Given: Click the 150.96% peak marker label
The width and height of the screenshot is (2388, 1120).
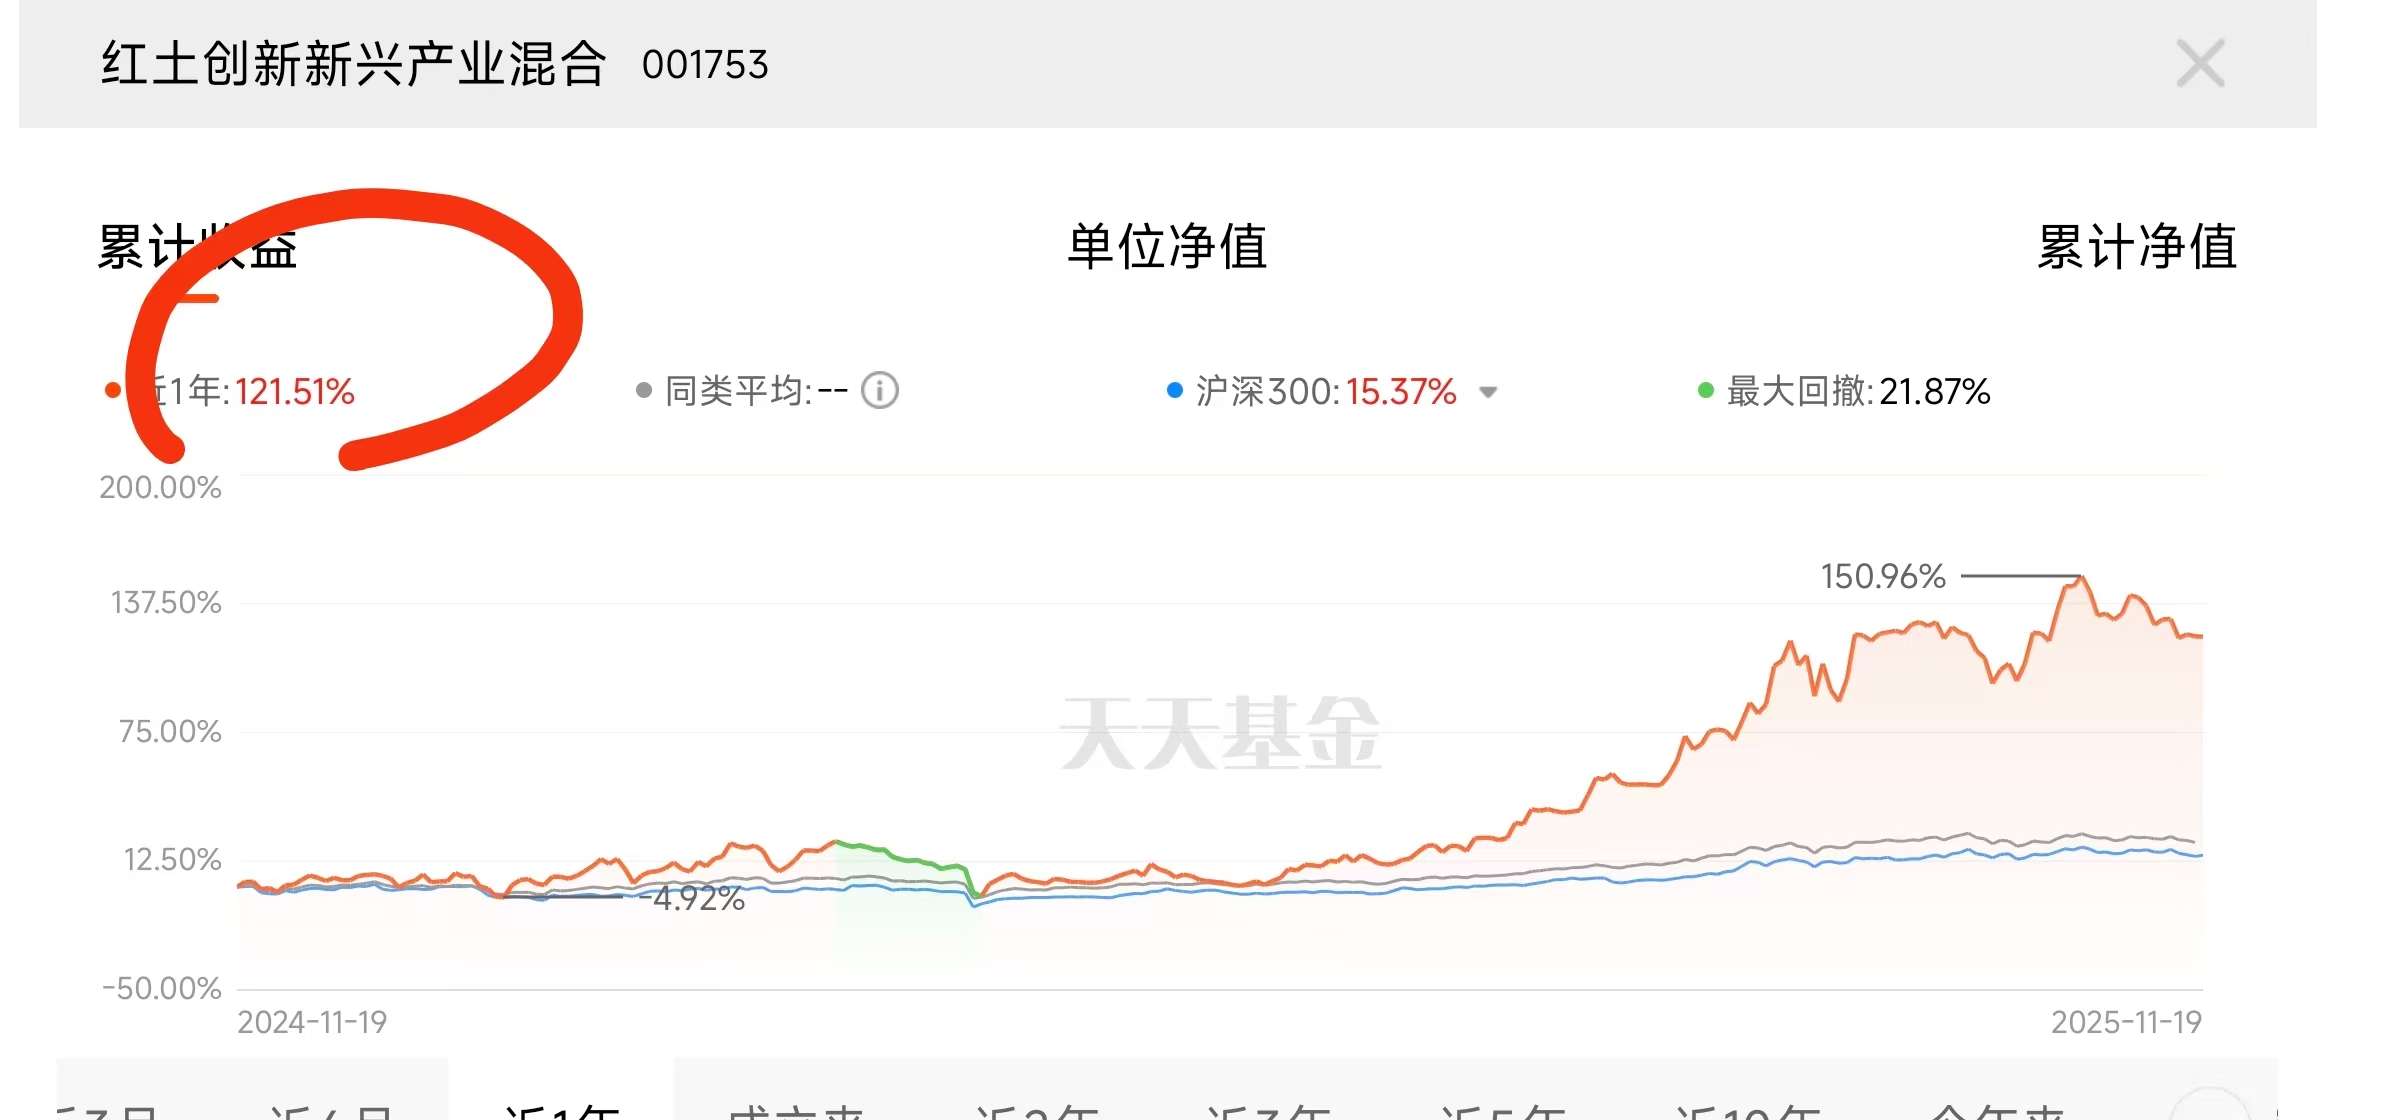Looking at the screenshot, I should pyautogui.click(x=1883, y=577).
